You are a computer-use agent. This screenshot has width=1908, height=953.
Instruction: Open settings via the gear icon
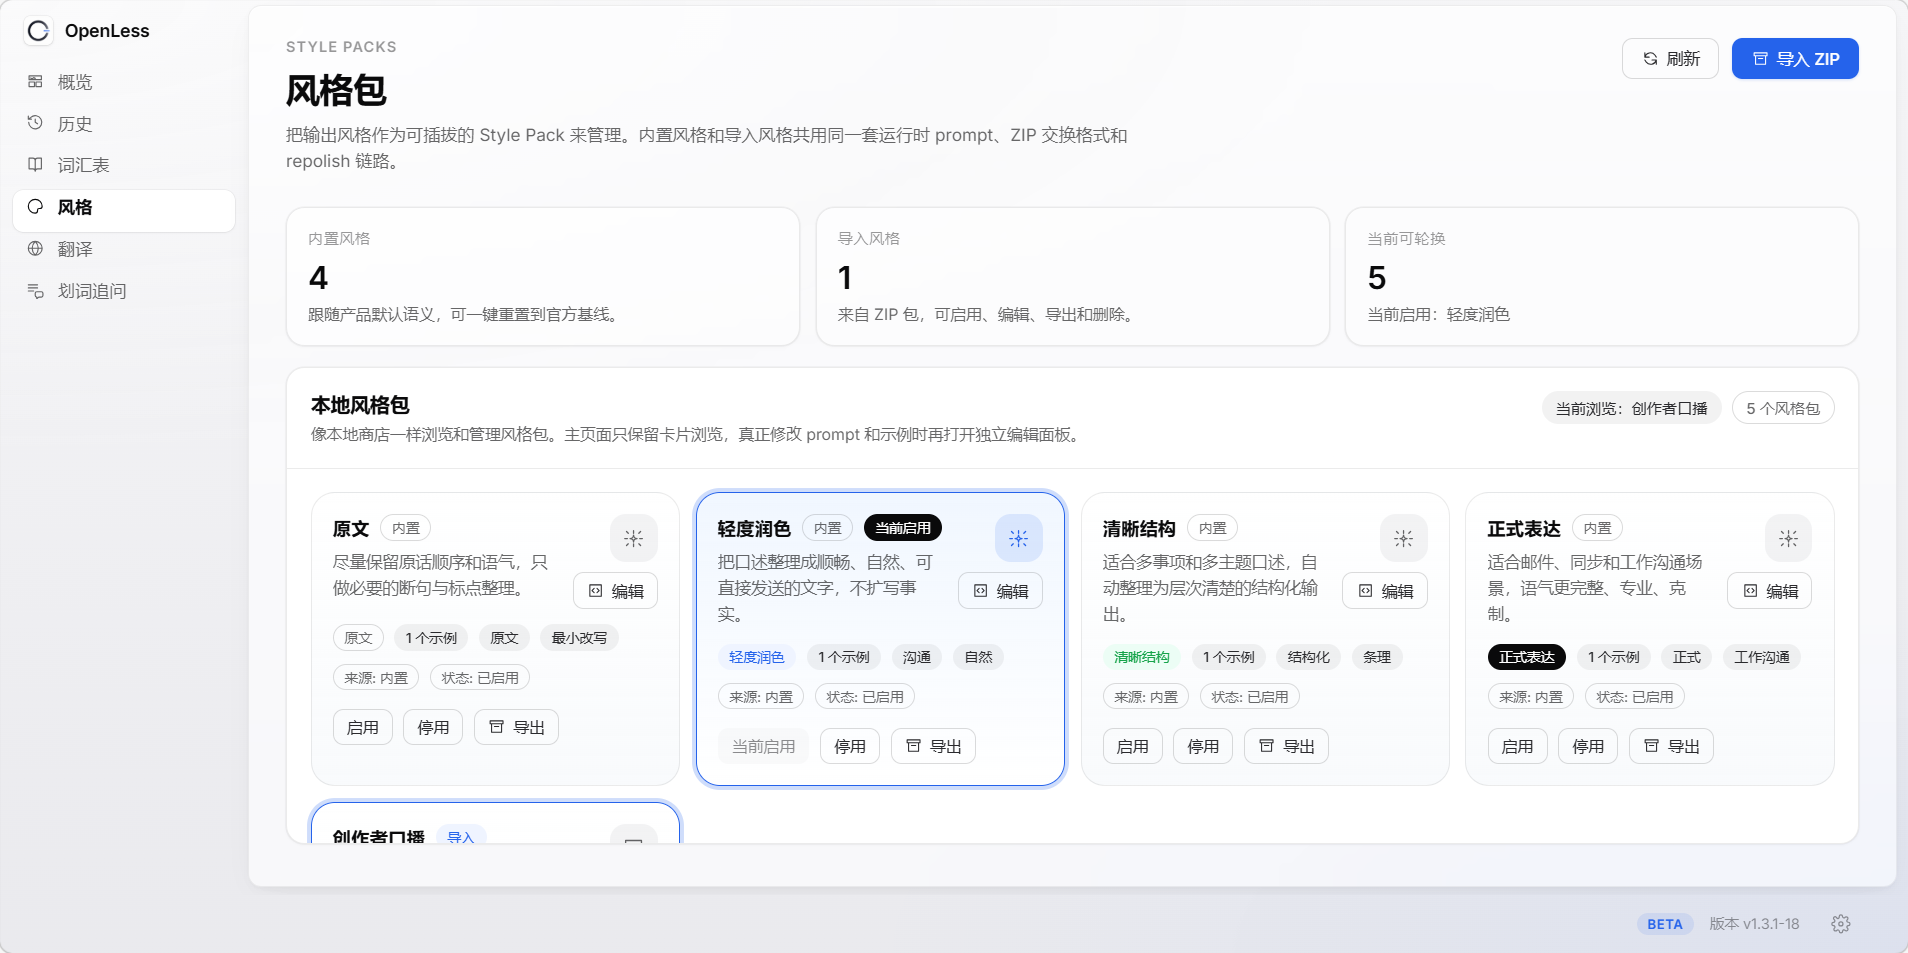tap(1841, 924)
